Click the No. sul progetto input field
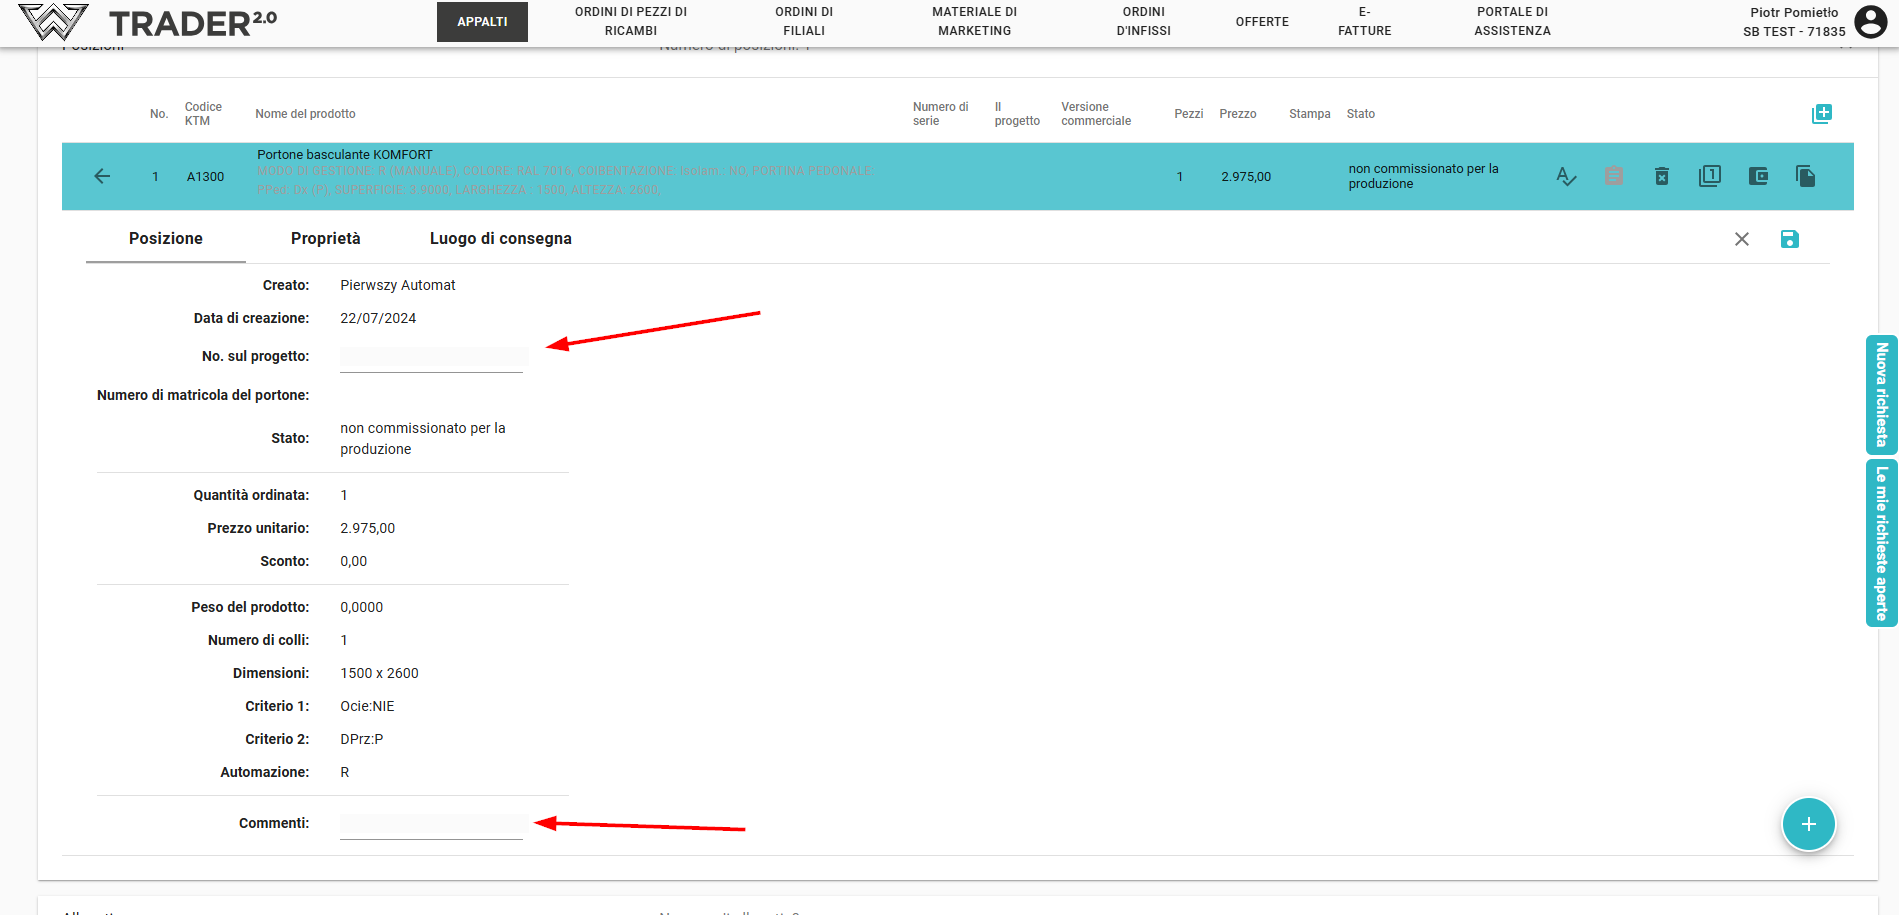This screenshot has width=1899, height=915. click(x=431, y=358)
